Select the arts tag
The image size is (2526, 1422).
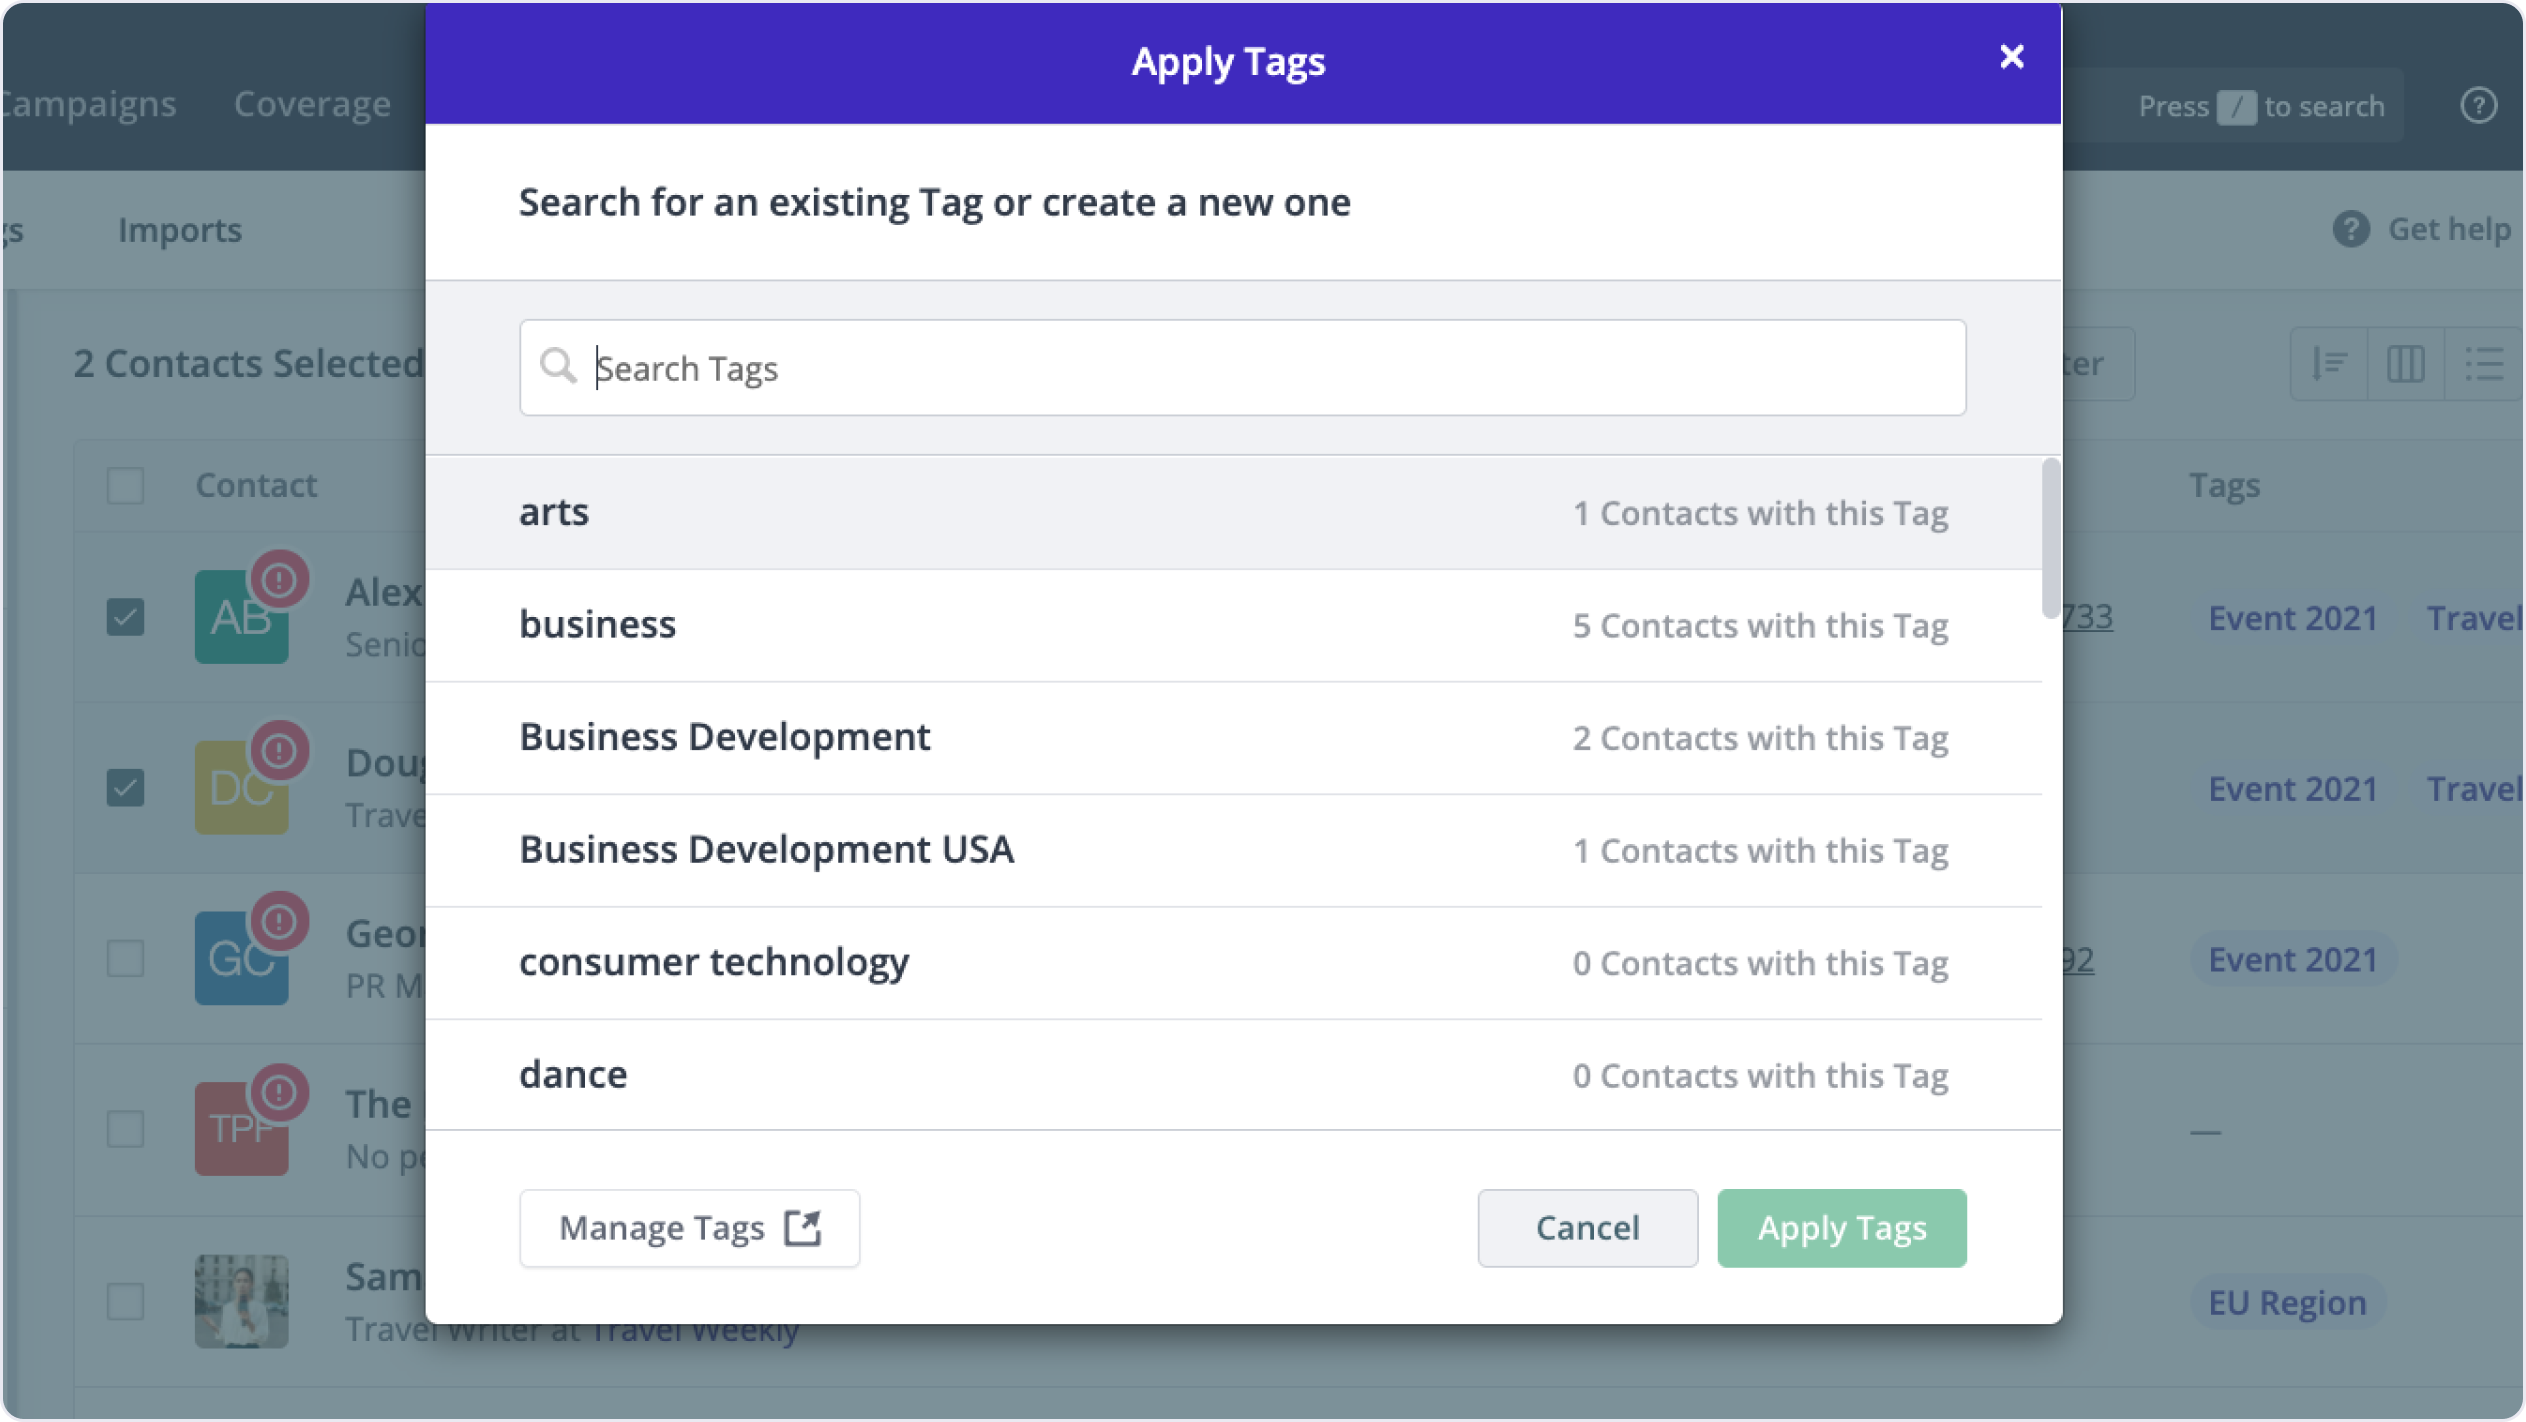pyautogui.click(x=1234, y=513)
